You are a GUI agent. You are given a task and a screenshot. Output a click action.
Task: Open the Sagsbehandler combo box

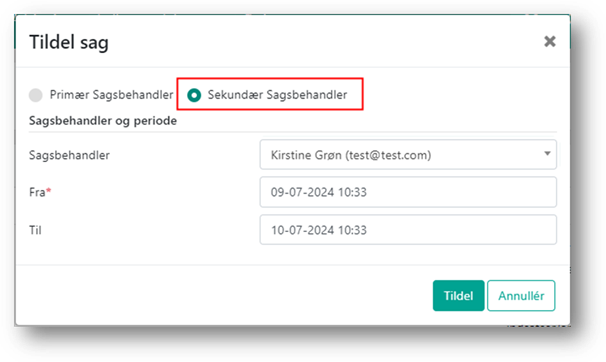click(x=408, y=155)
